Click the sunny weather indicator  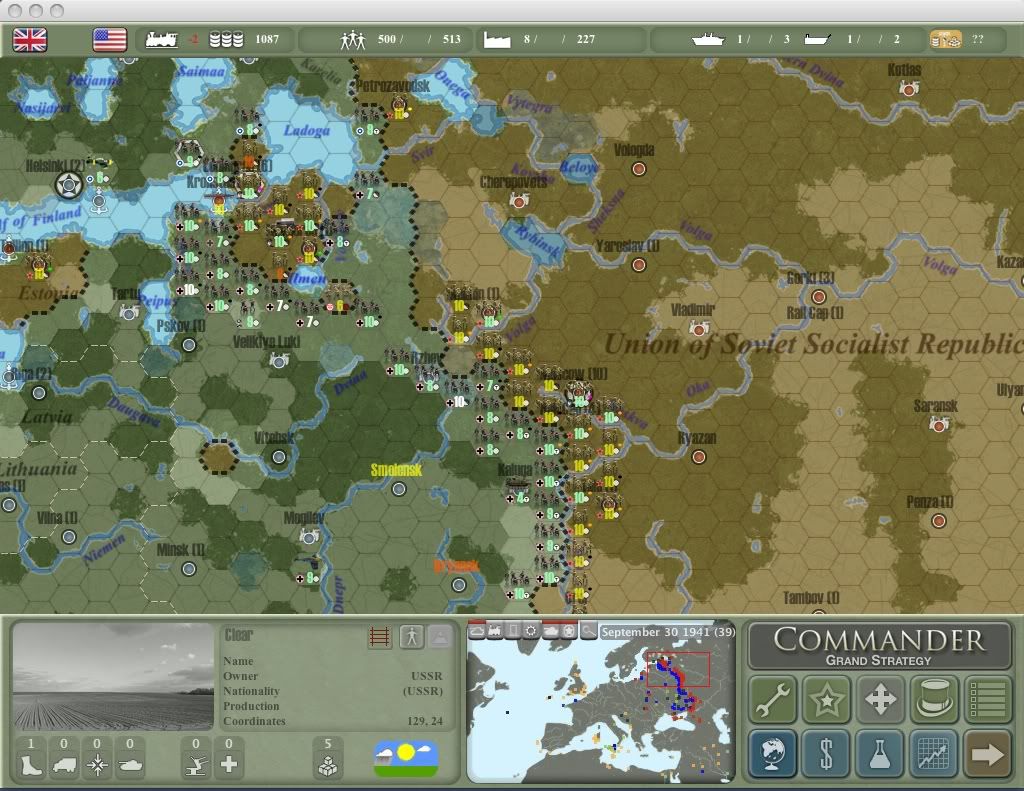coord(406,759)
